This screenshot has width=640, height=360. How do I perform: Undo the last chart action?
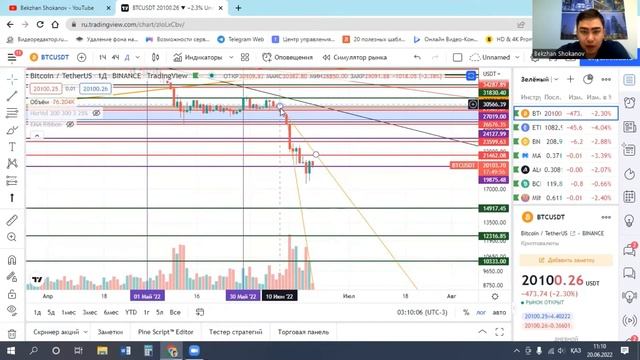(x=417, y=58)
